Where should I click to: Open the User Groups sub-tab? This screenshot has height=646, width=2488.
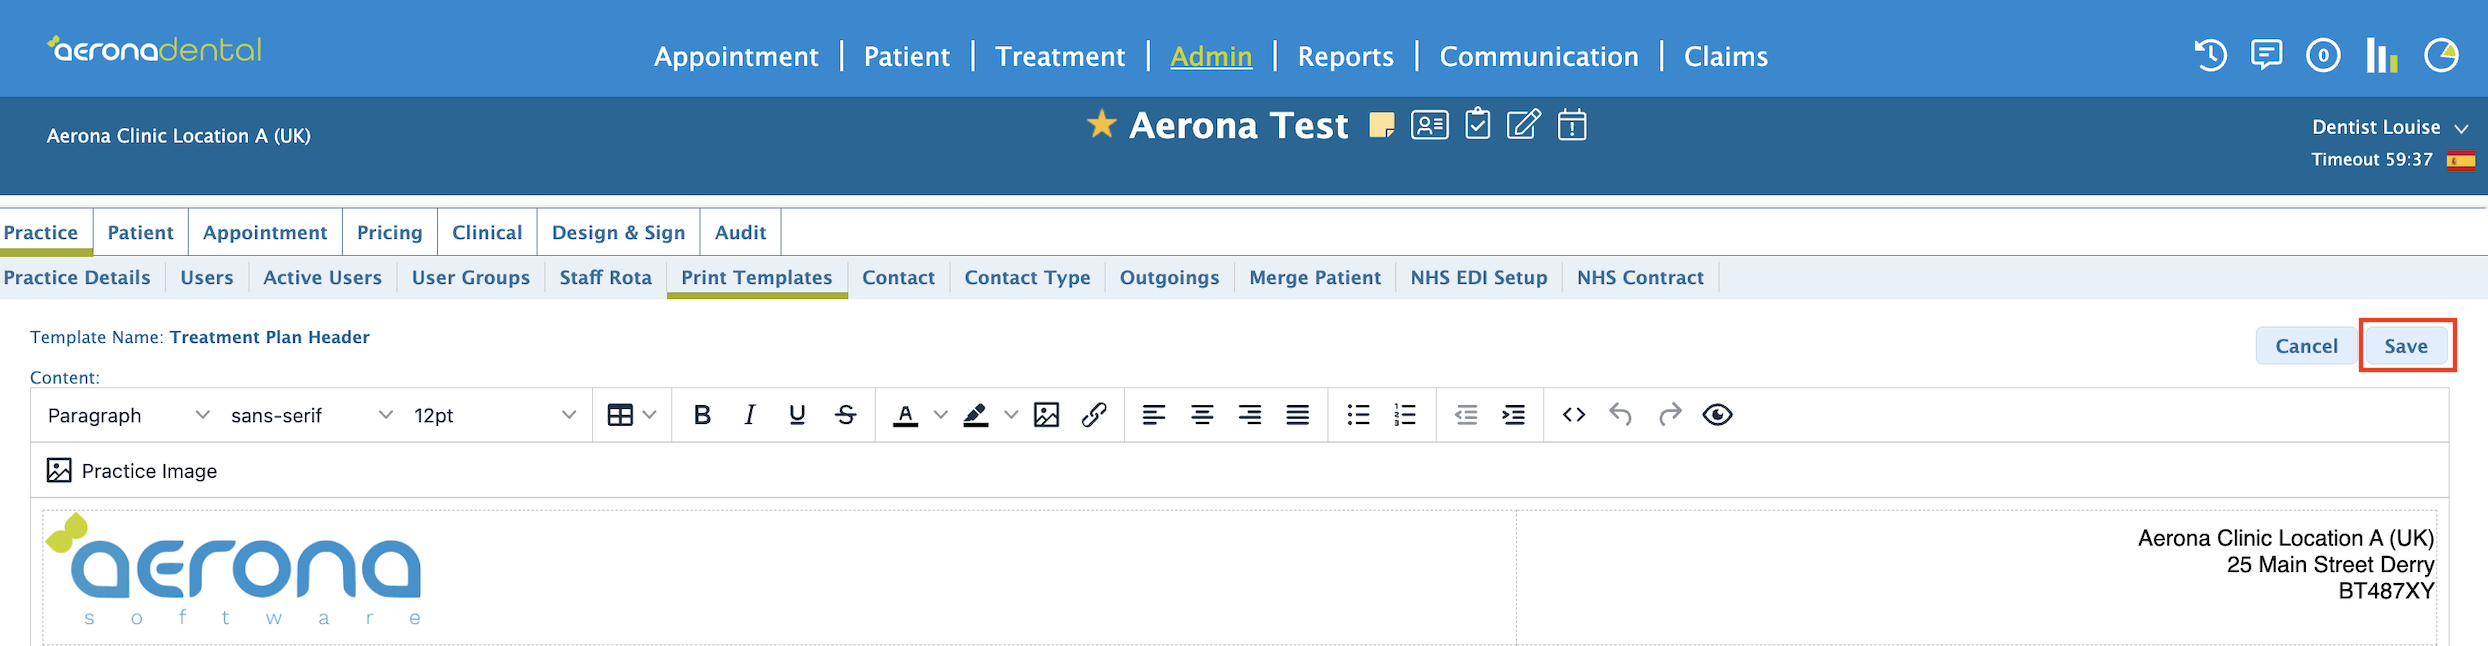(x=471, y=278)
